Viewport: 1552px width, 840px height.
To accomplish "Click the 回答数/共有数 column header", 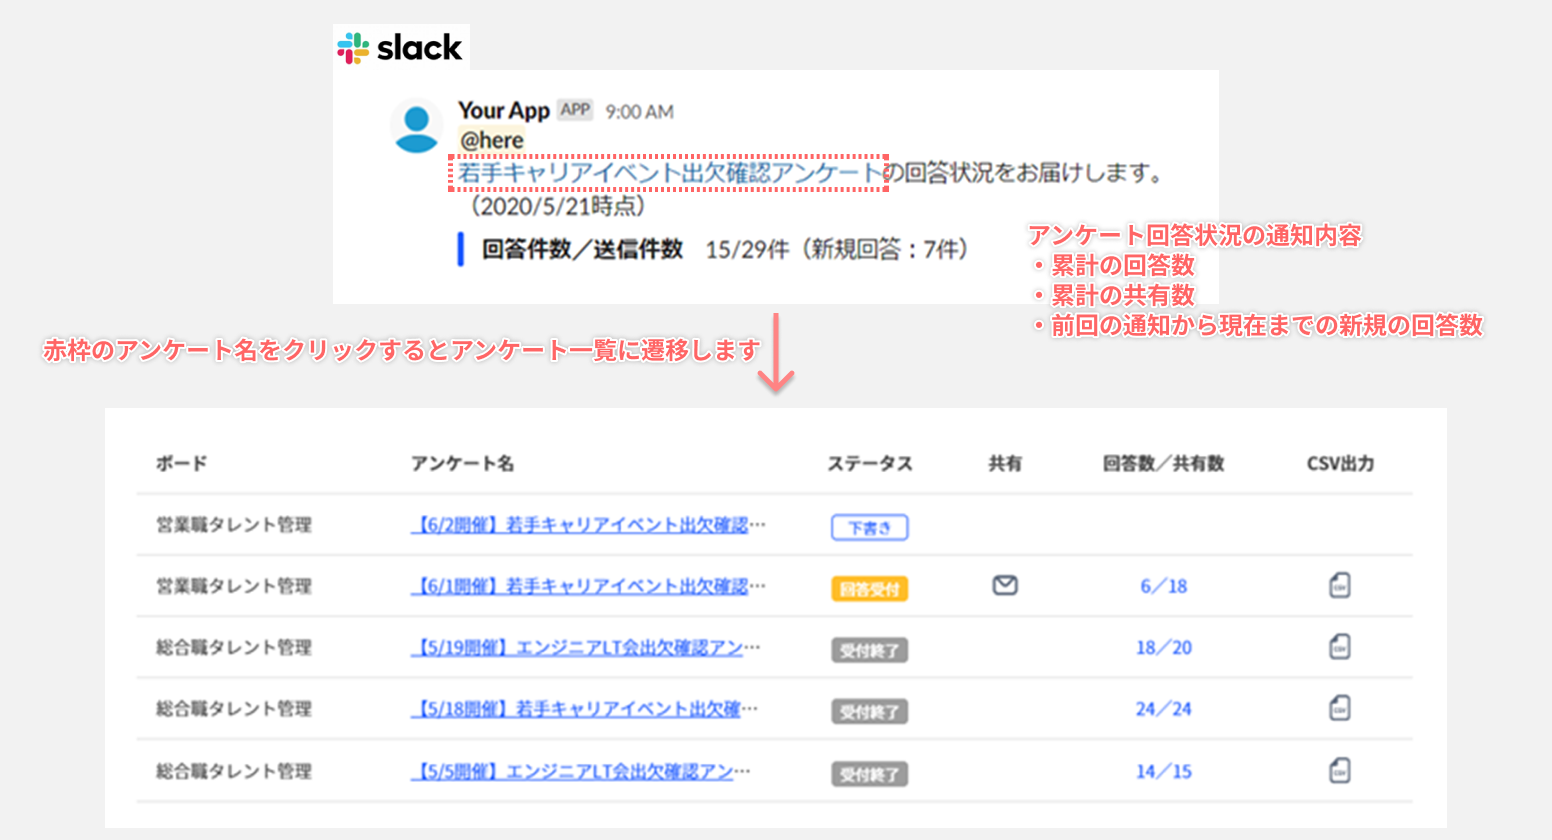I will click(1164, 463).
